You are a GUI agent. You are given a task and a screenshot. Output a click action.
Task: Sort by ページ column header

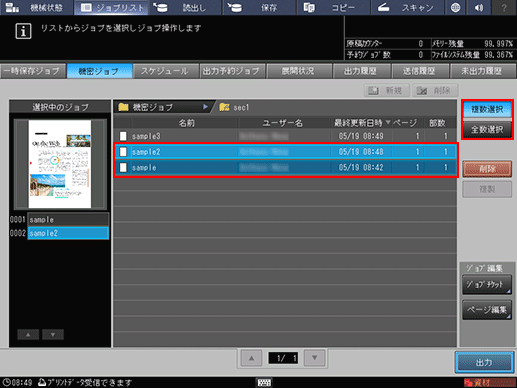(x=405, y=123)
